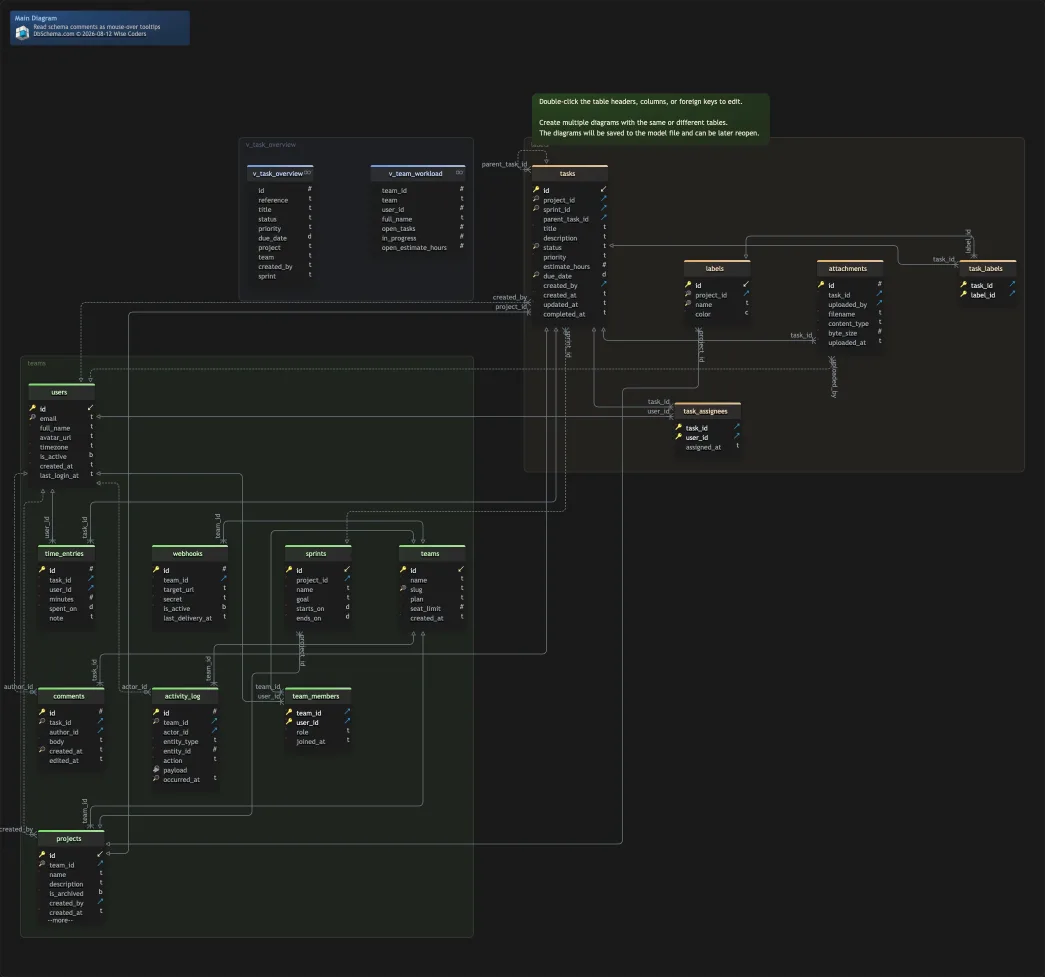Click view icon in v_team_workload header
1045x977 pixels.
coord(459,173)
